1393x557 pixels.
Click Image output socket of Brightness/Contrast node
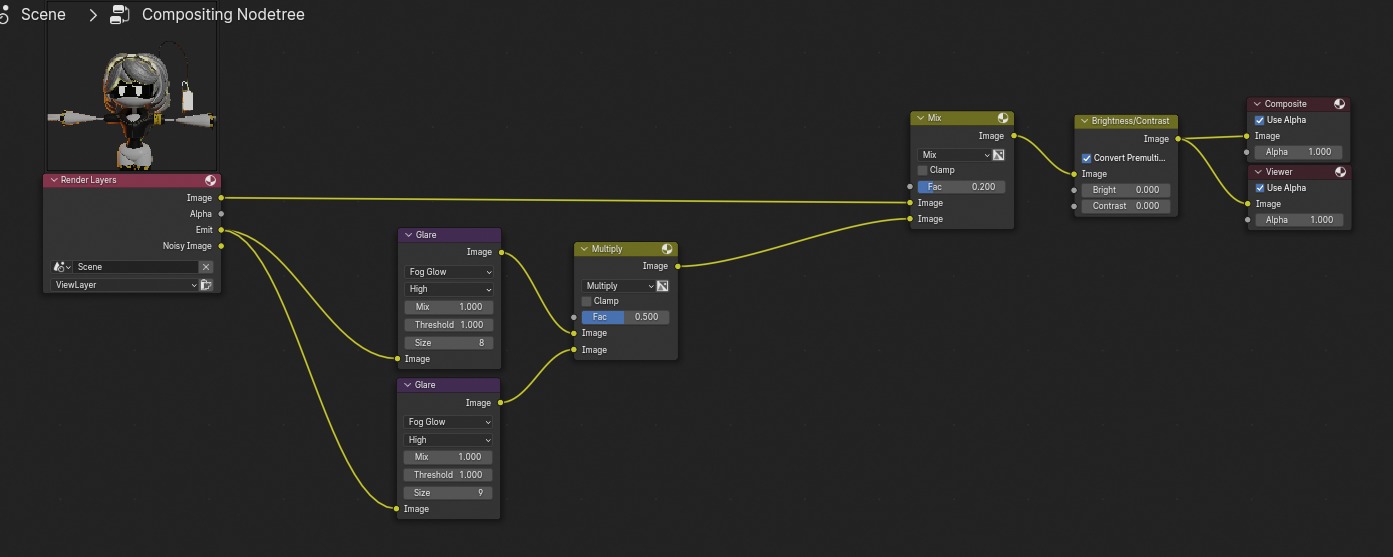pyautogui.click(x=1178, y=139)
